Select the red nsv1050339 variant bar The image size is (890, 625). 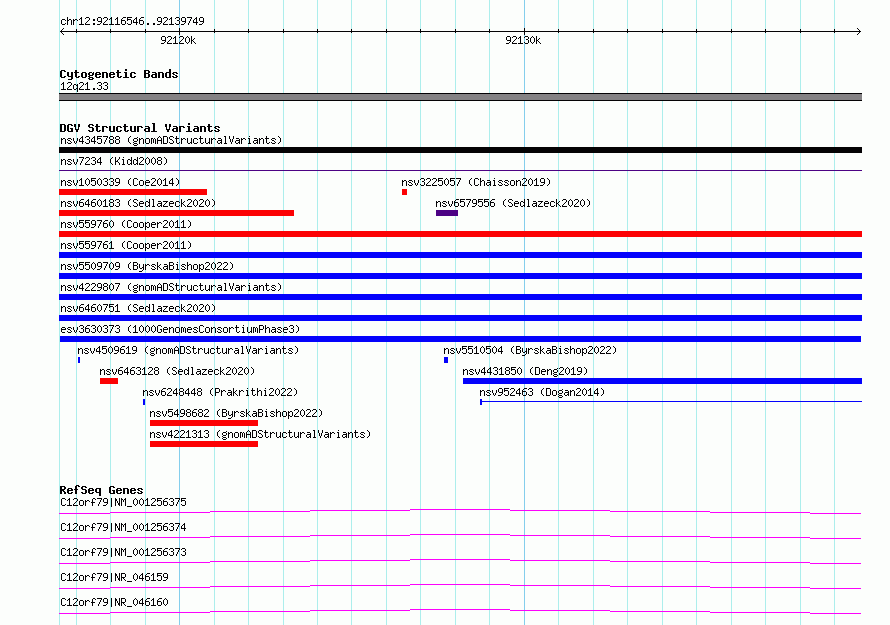[x=133, y=192]
